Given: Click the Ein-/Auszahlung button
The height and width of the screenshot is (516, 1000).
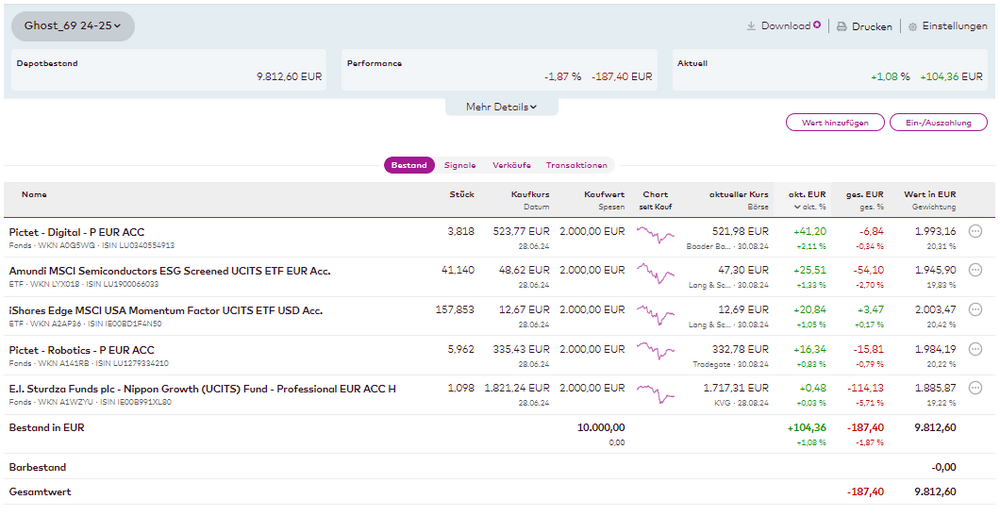Looking at the screenshot, I should point(938,122).
